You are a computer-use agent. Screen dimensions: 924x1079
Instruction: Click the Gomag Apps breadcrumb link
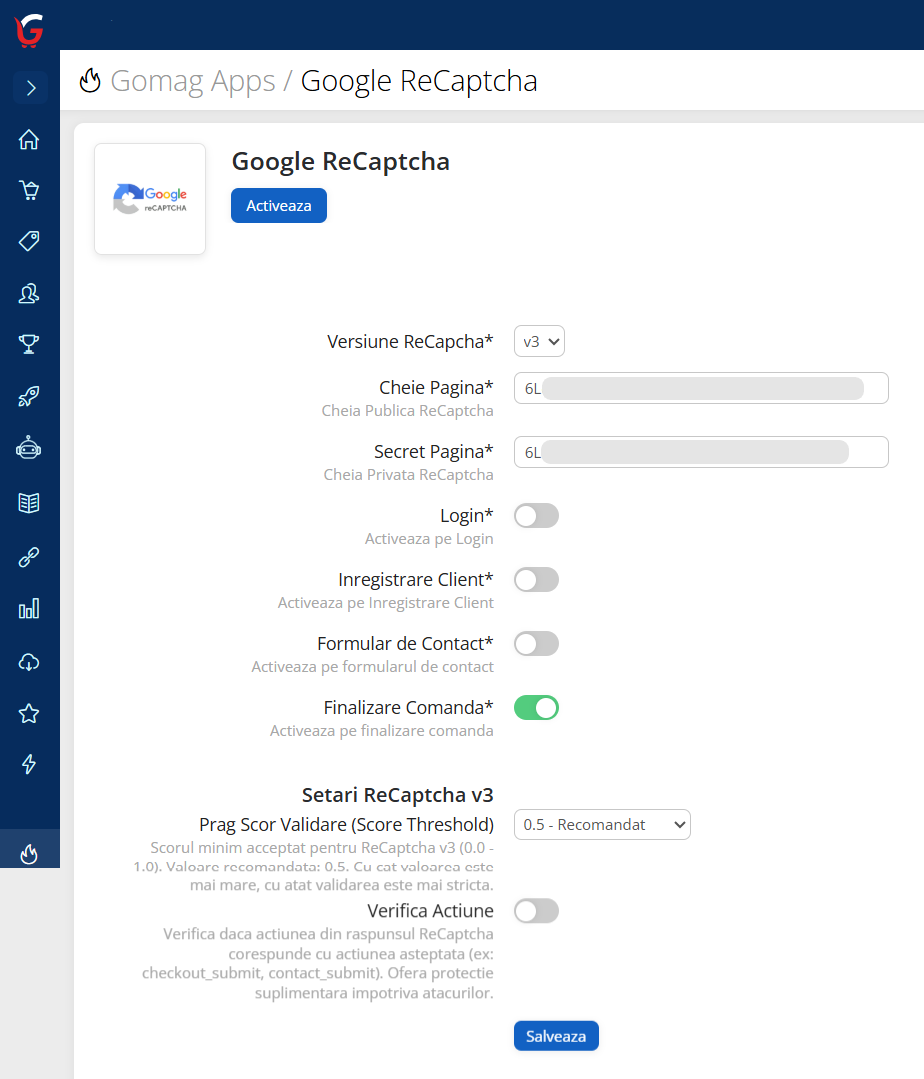coord(193,81)
